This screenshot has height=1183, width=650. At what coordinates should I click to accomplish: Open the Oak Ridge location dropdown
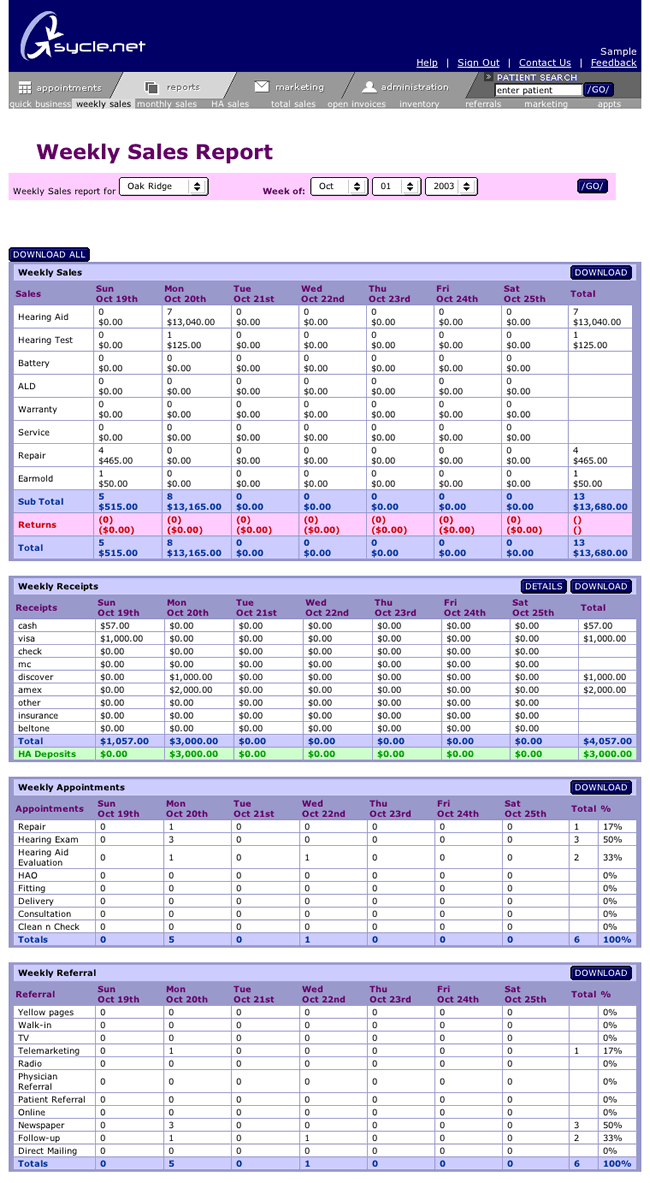(x=163, y=186)
